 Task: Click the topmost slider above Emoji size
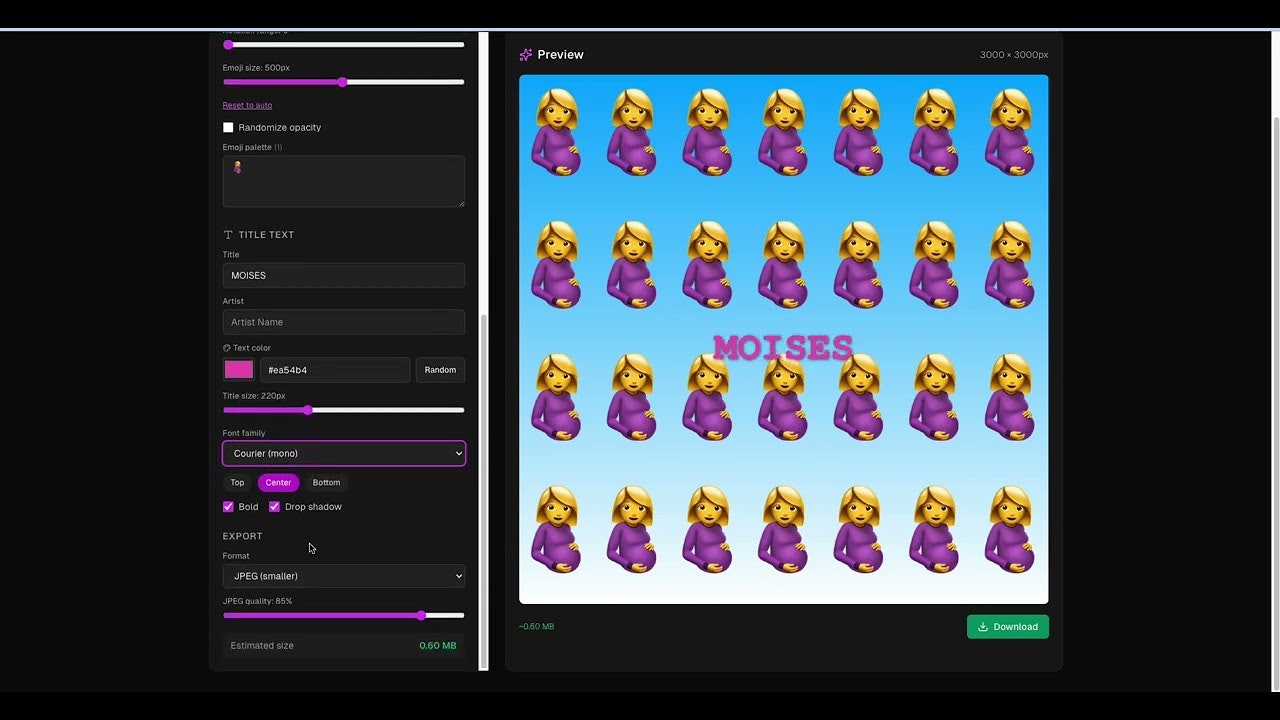(x=344, y=45)
